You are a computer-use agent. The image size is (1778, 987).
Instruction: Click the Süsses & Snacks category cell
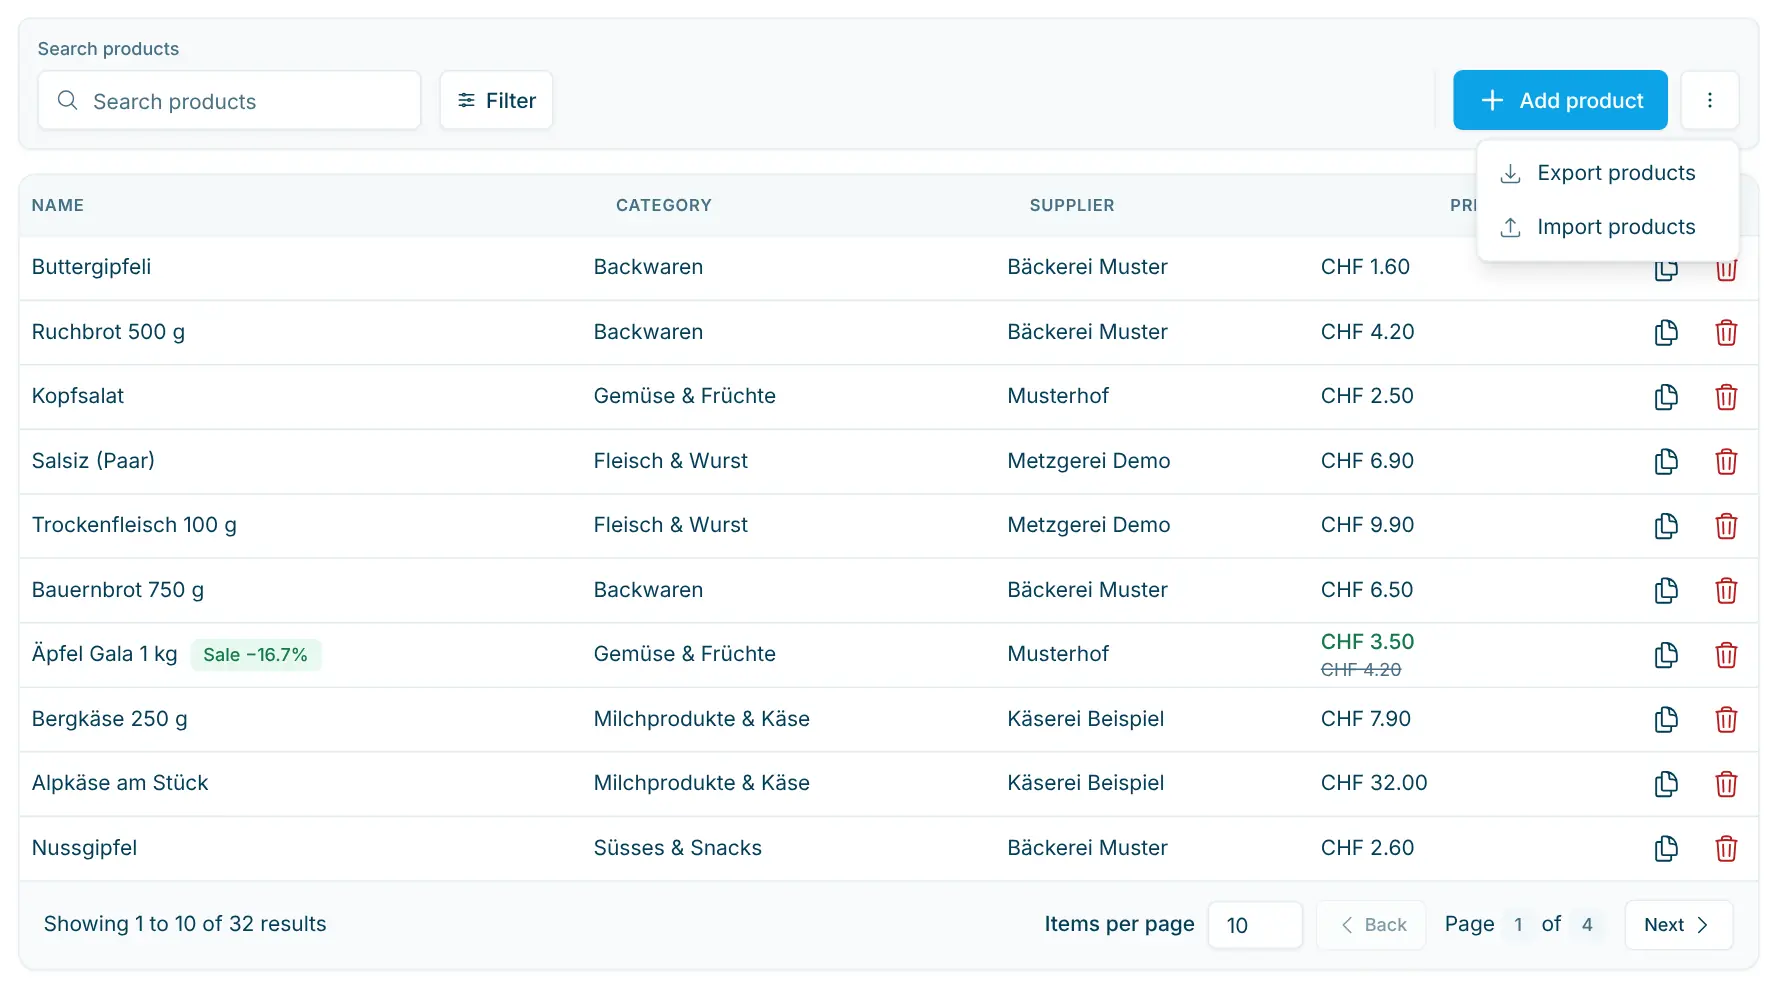click(x=677, y=848)
